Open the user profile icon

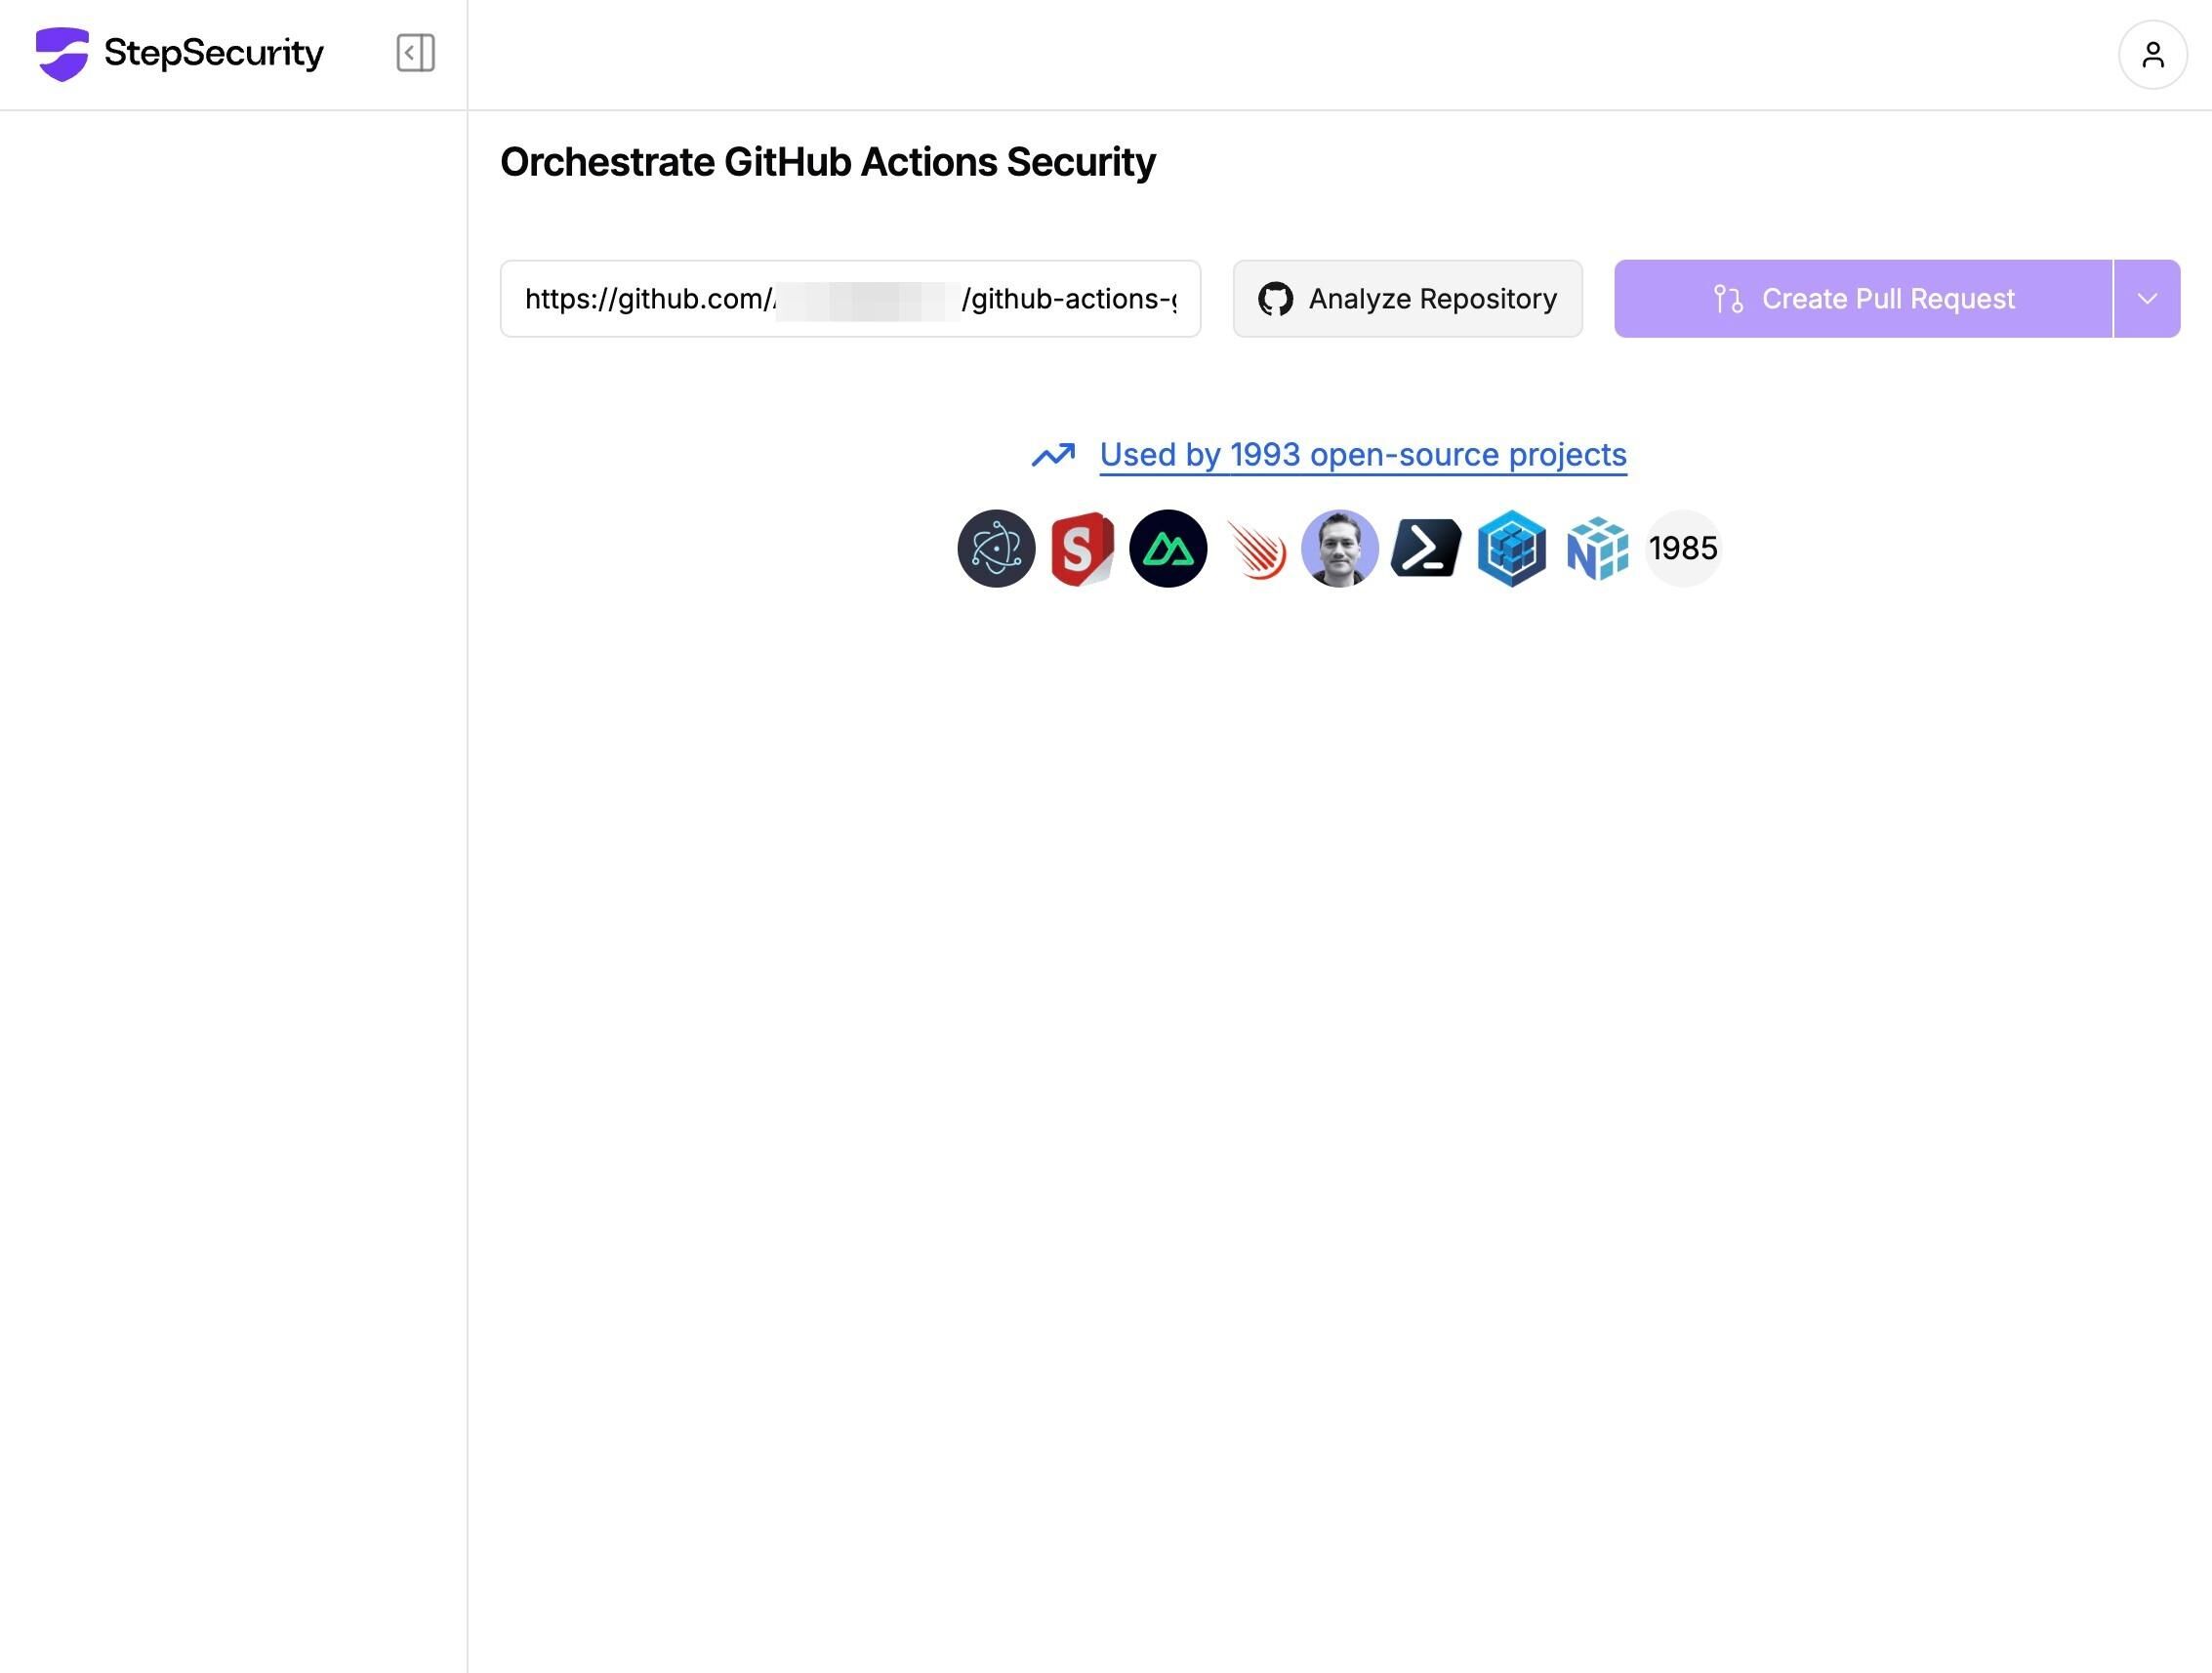2152,55
